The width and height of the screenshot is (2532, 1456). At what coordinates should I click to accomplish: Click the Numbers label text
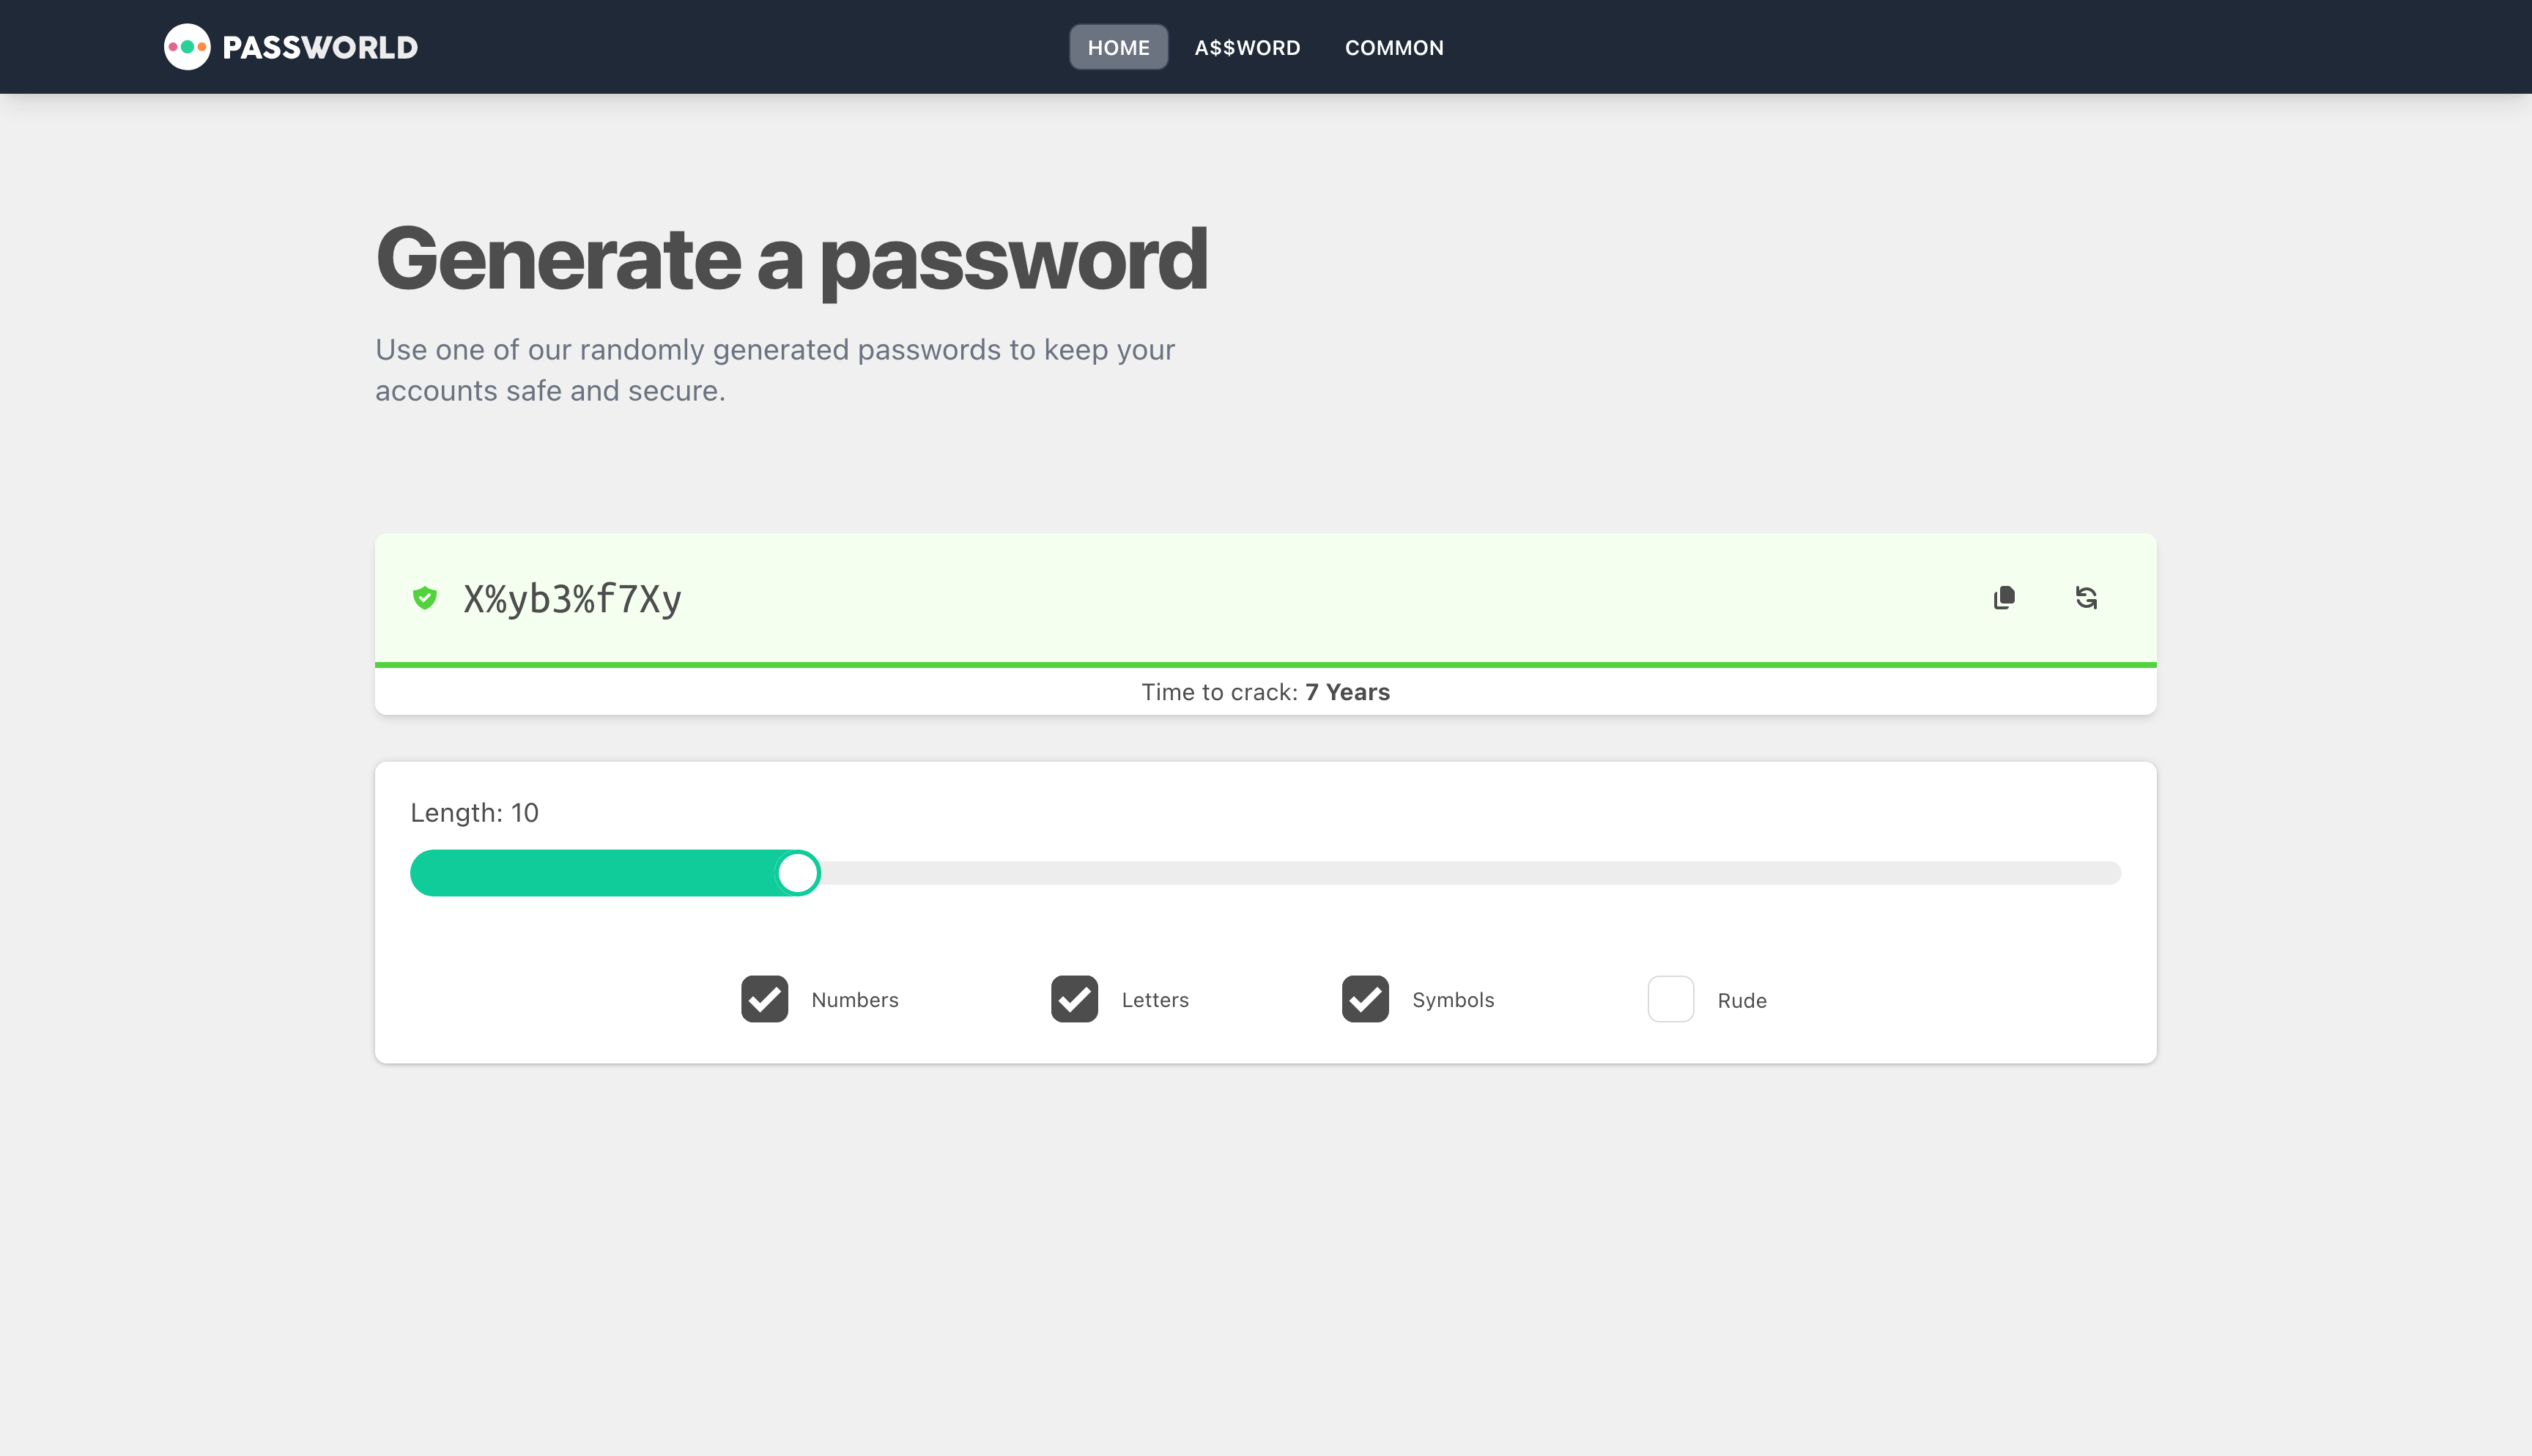[855, 1000]
